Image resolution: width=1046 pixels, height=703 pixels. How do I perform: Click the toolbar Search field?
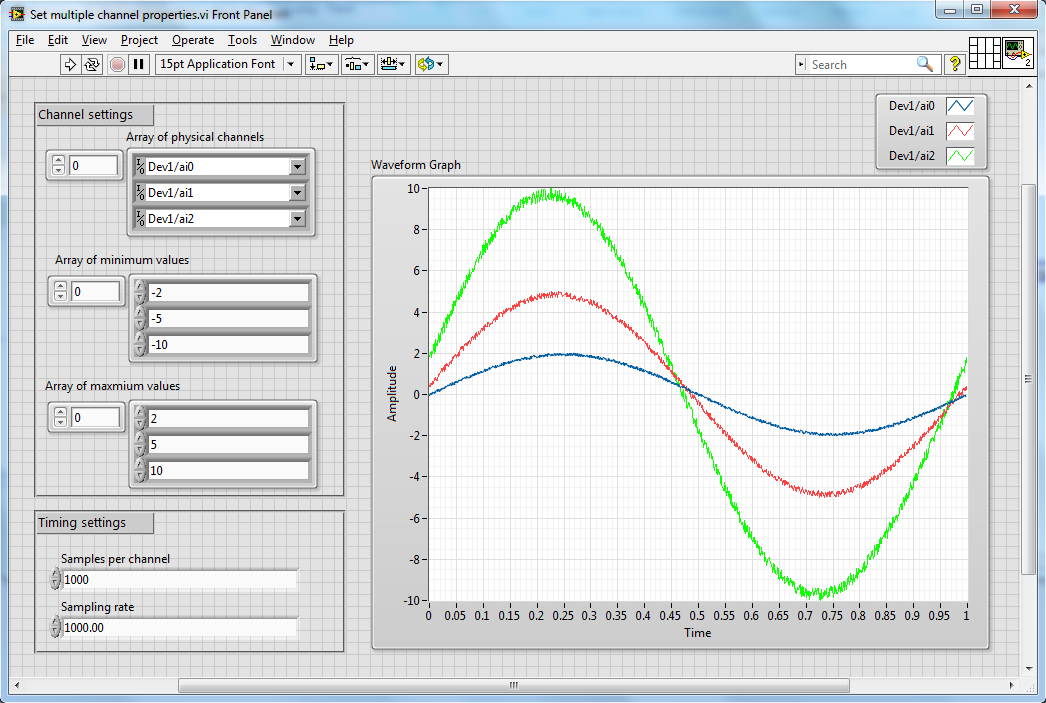point(860,64)
